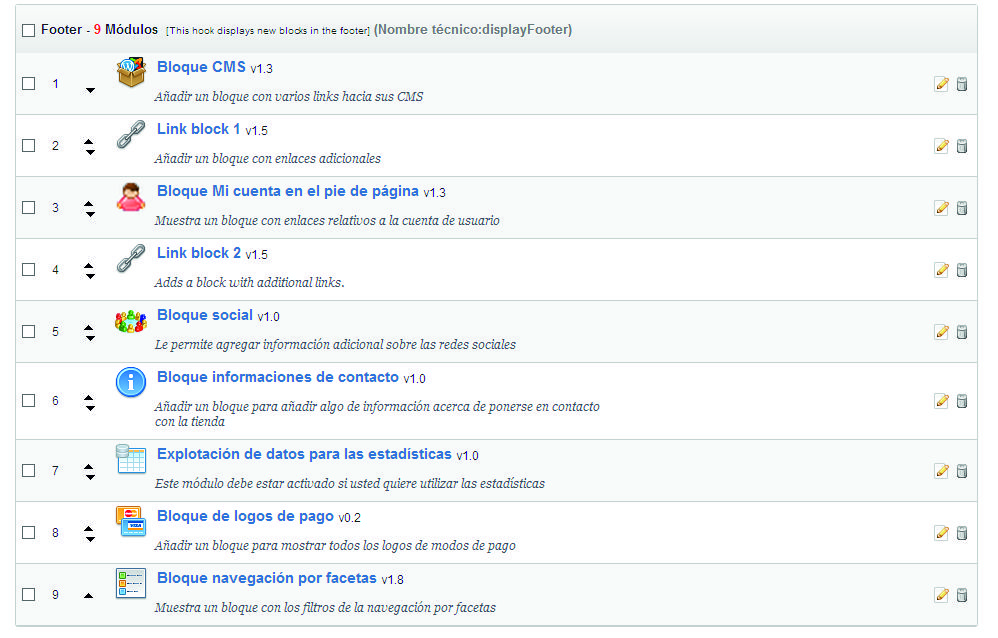Delete the Bloque social module

pos(962,332)
